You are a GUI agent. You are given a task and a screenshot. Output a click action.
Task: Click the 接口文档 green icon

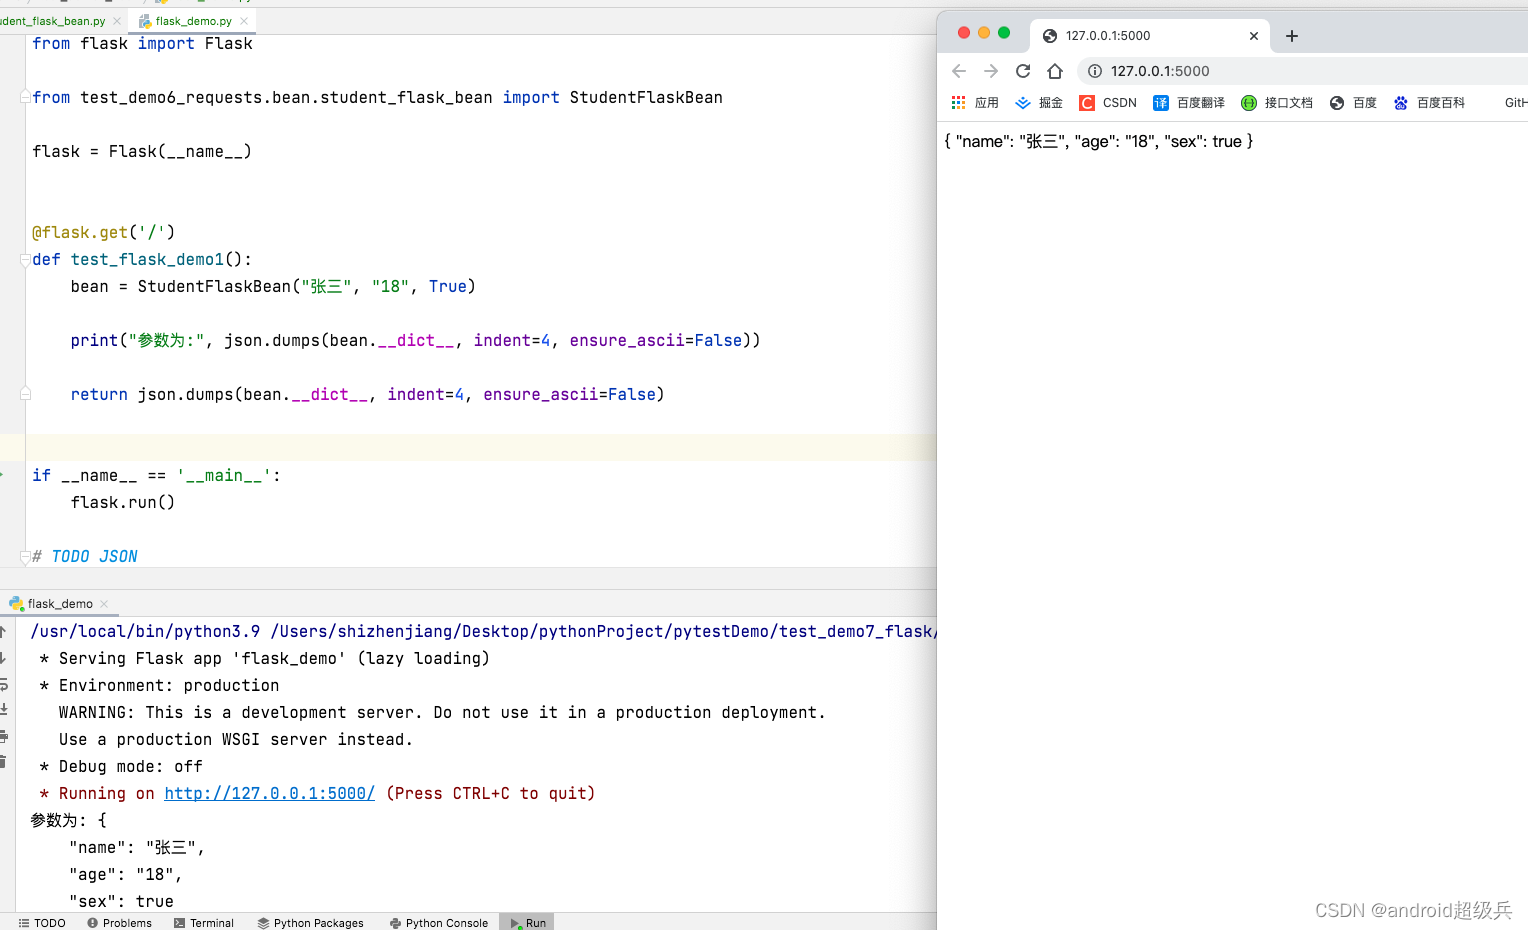pyautogui.click(x=1249, y=103)
